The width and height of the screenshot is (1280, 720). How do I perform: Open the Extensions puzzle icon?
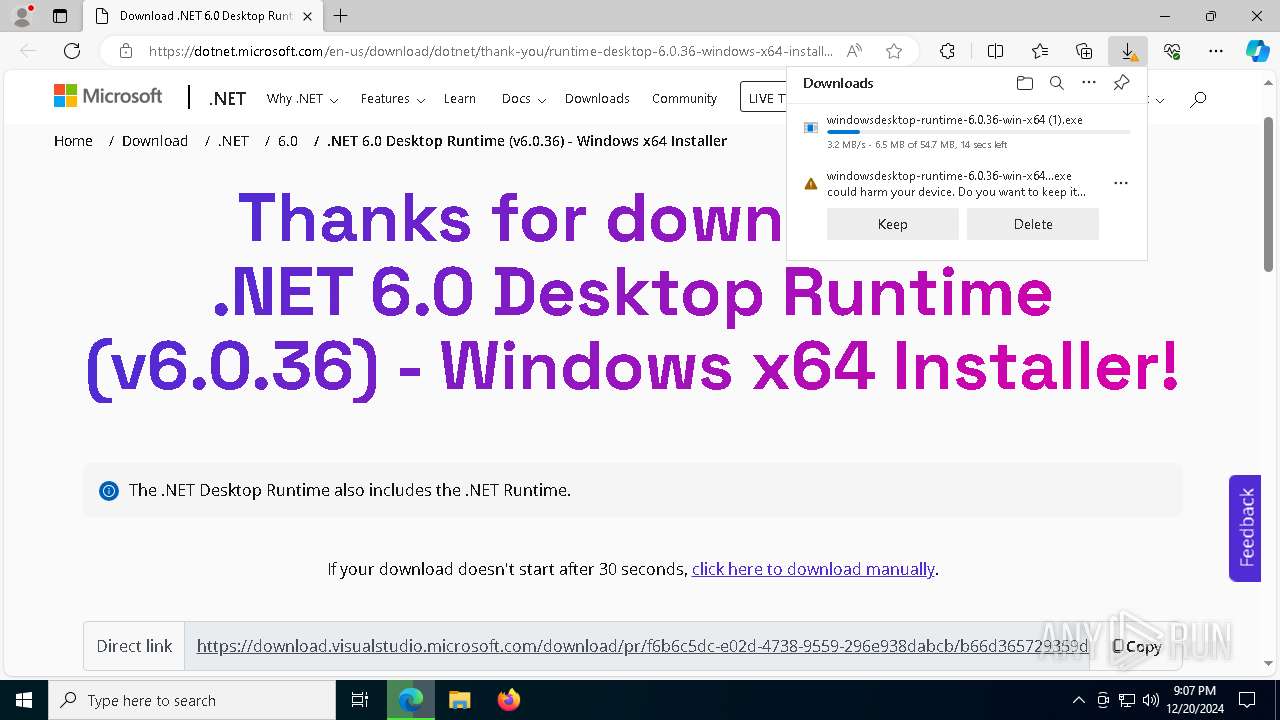point(947,51)
